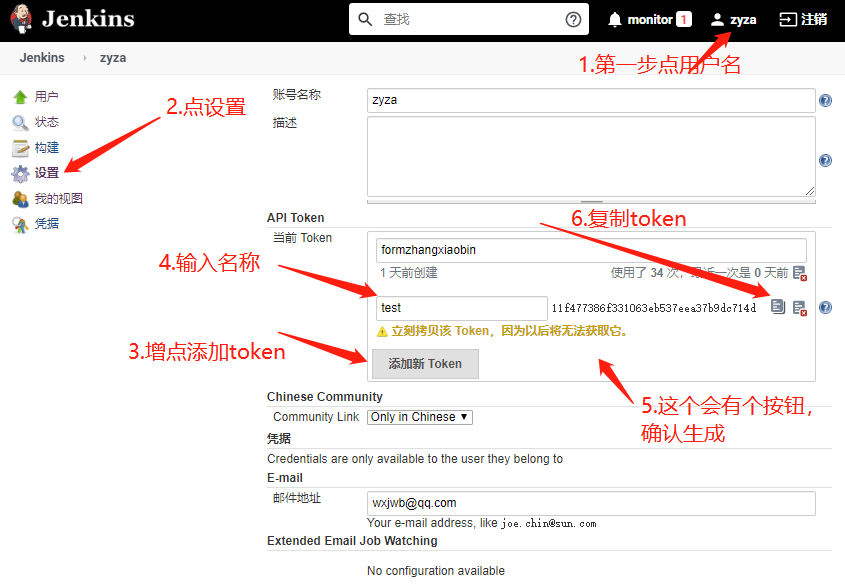The width and height of the screenshot is (845, 587).
Task: Click the formzhangxiaobin token name field
Action: pyautogui.click(x=591, y=250)
